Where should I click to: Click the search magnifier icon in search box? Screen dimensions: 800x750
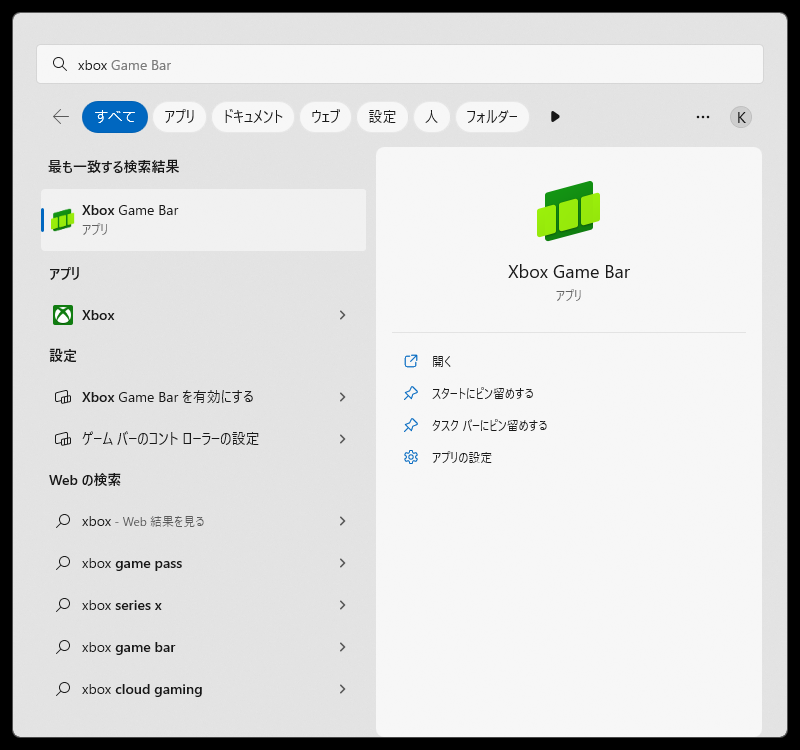click(60, 64)
